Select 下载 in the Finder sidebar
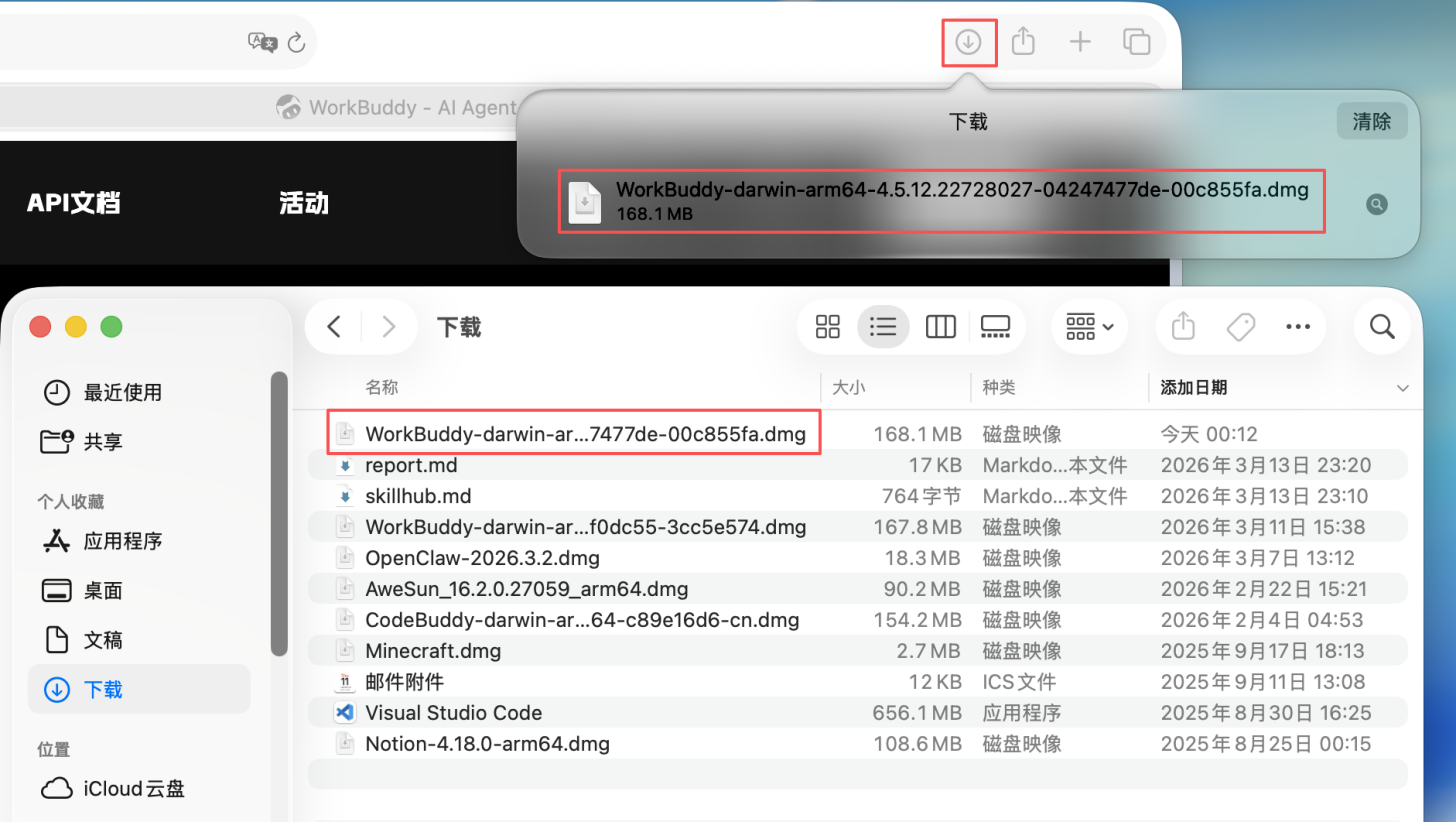 [x=139, y=689]
